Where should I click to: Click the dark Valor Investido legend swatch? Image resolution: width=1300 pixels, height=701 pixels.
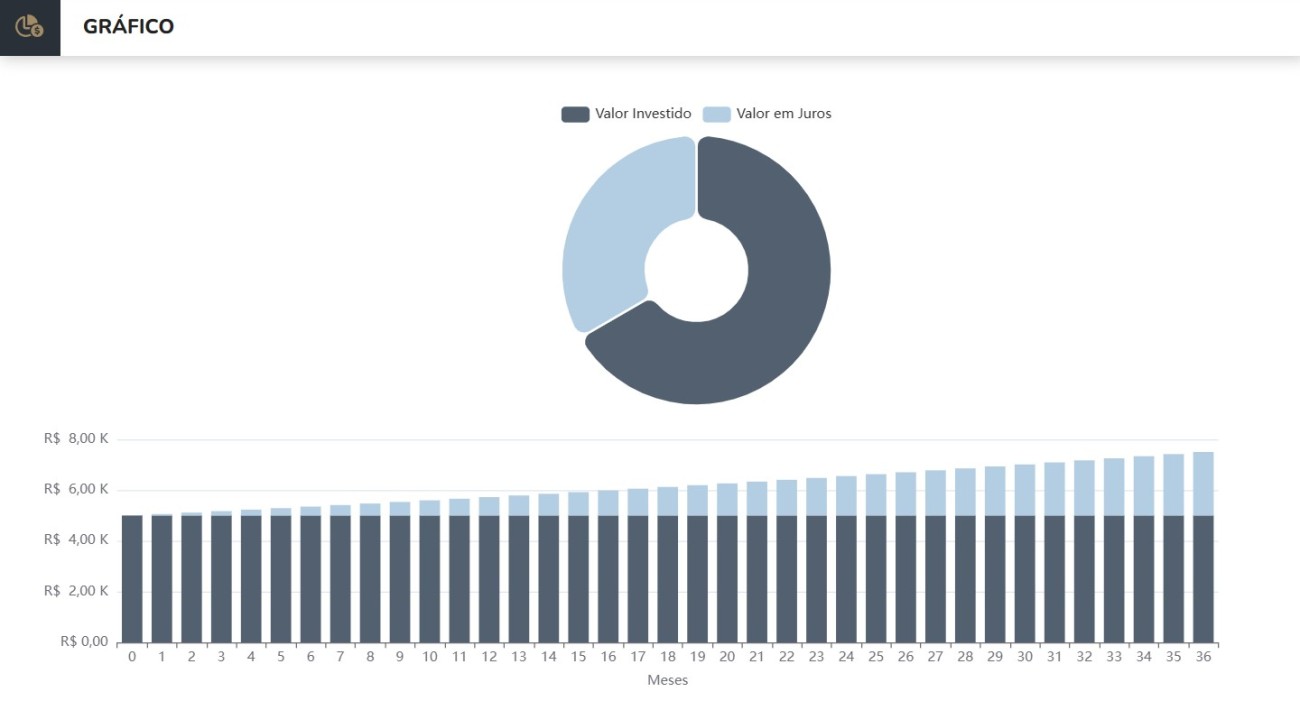coord(575,114)
